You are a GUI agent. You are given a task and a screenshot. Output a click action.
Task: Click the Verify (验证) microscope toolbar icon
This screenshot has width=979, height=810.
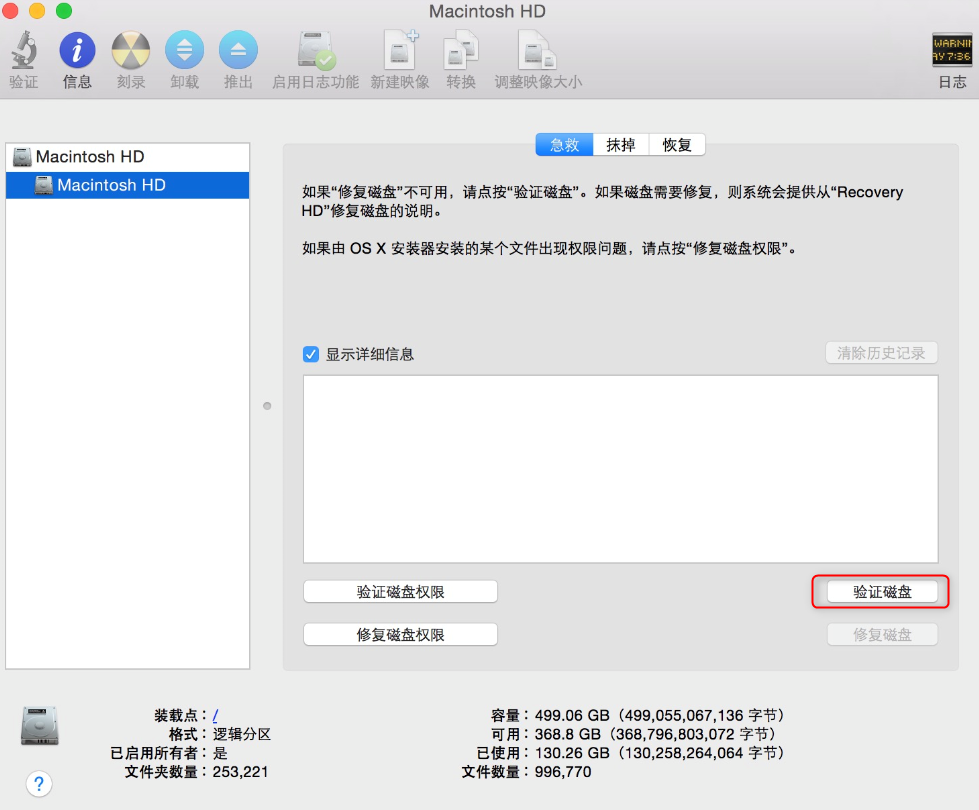24,50
